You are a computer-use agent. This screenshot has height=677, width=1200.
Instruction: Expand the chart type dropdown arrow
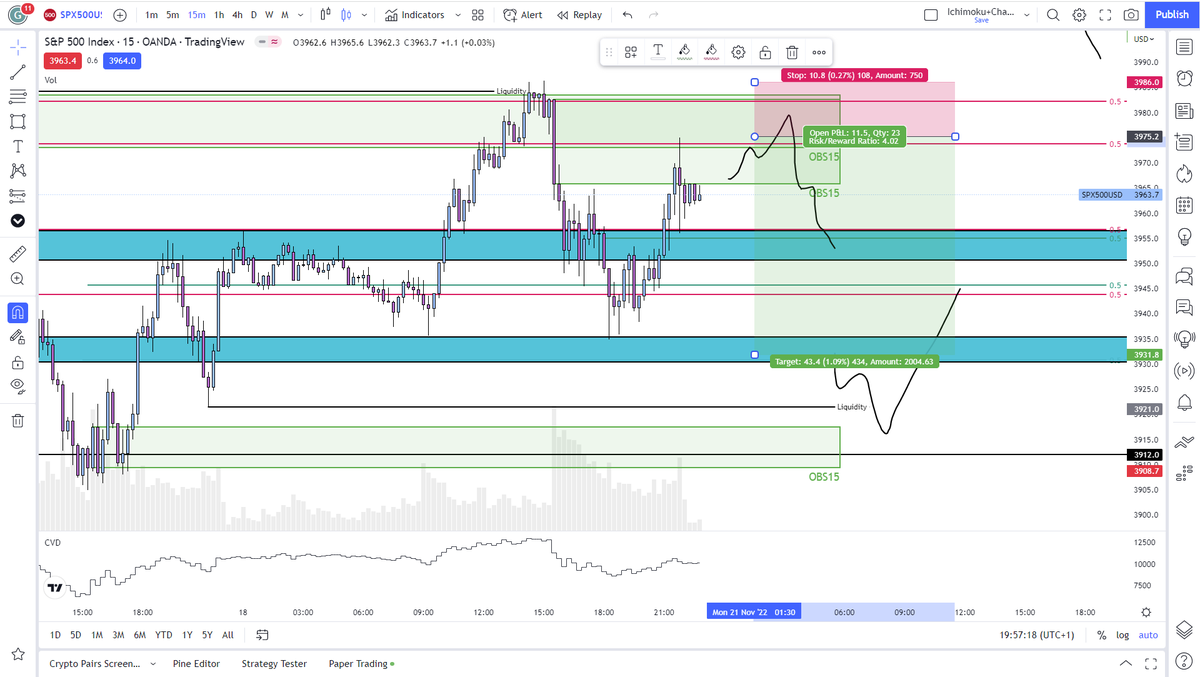363,15
